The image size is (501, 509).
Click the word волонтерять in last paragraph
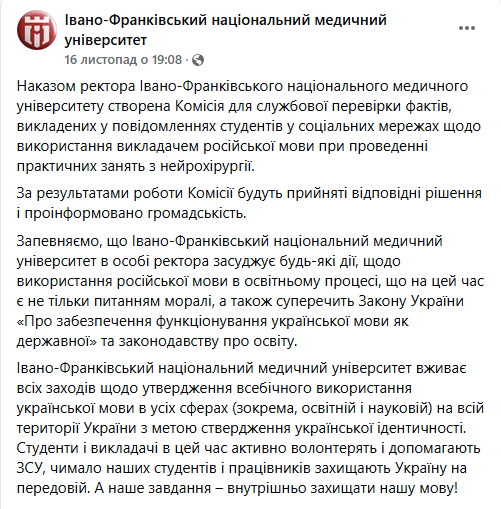pyautogui.click(x=334, y=449)
